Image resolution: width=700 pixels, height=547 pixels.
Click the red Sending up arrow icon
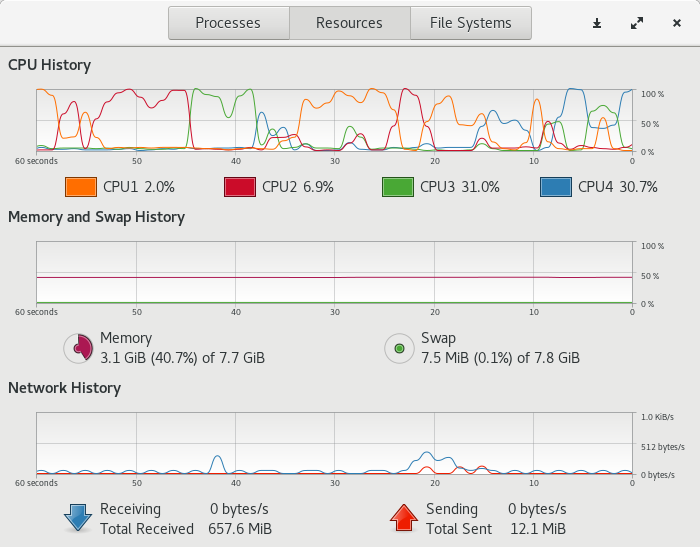coord(404,518)
